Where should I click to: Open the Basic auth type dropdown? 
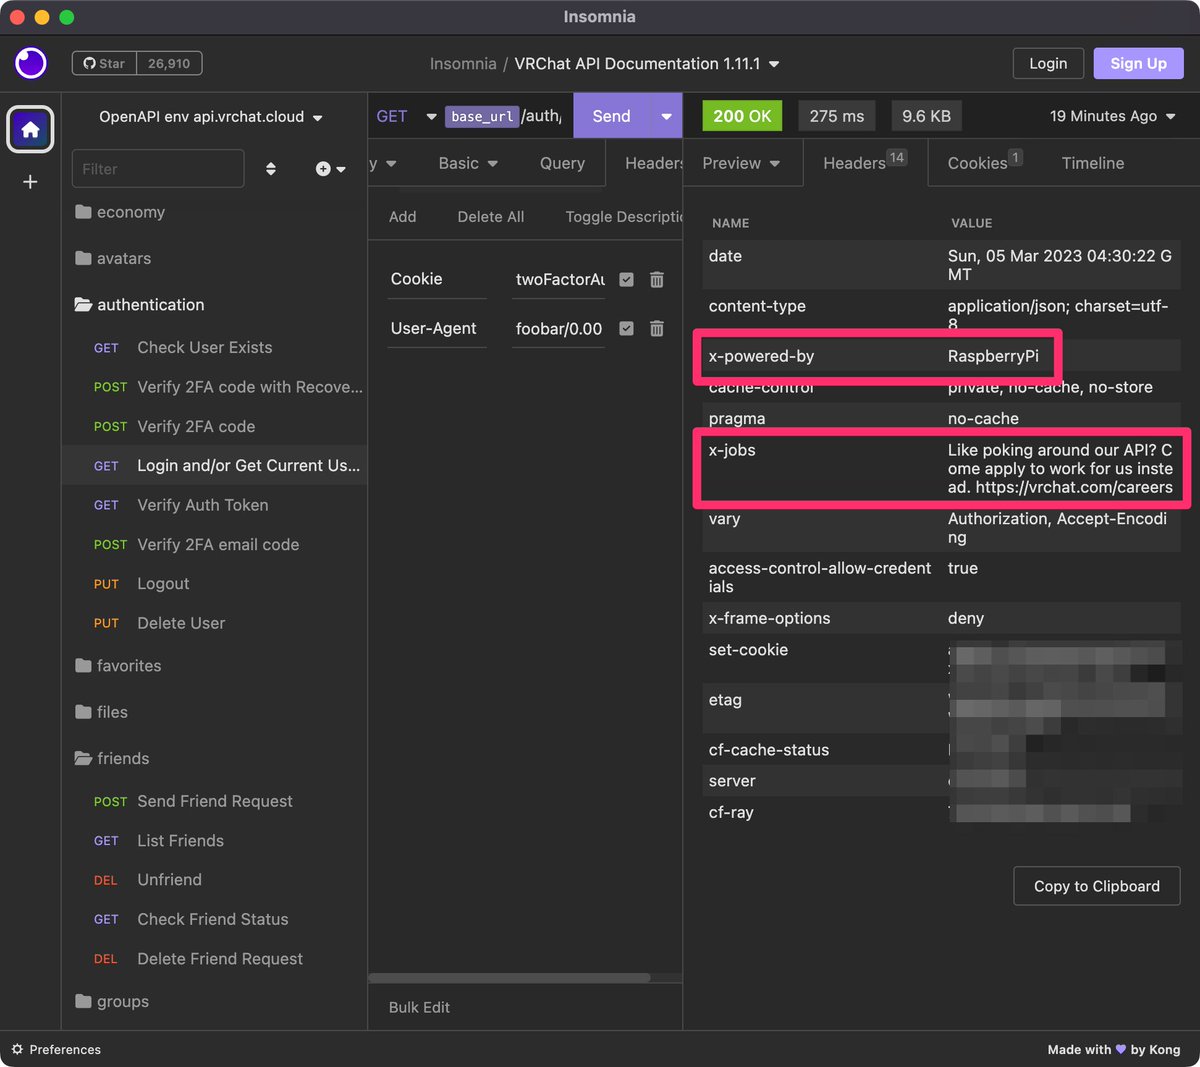pos(468,163)
